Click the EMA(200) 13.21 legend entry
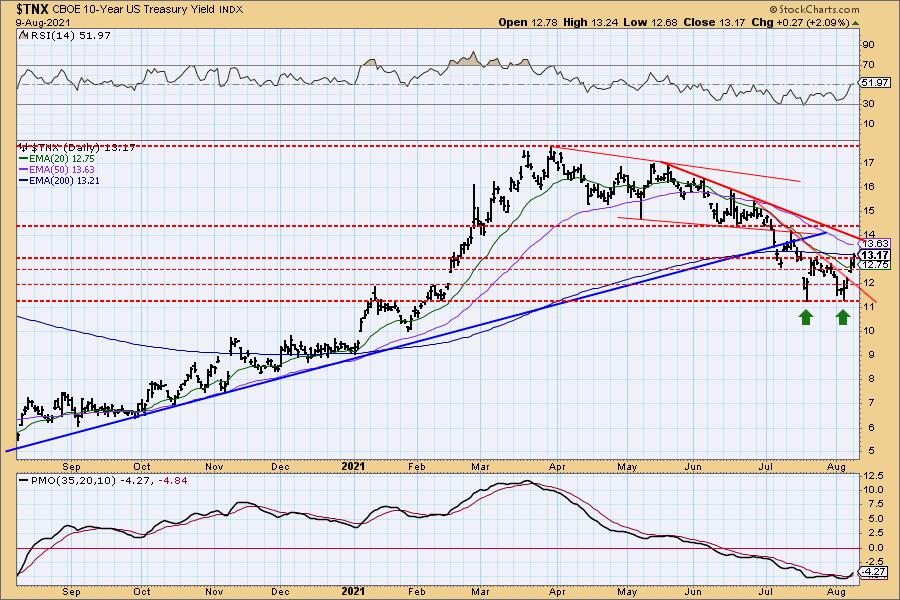The image size is (900, 600). (60, 180)
